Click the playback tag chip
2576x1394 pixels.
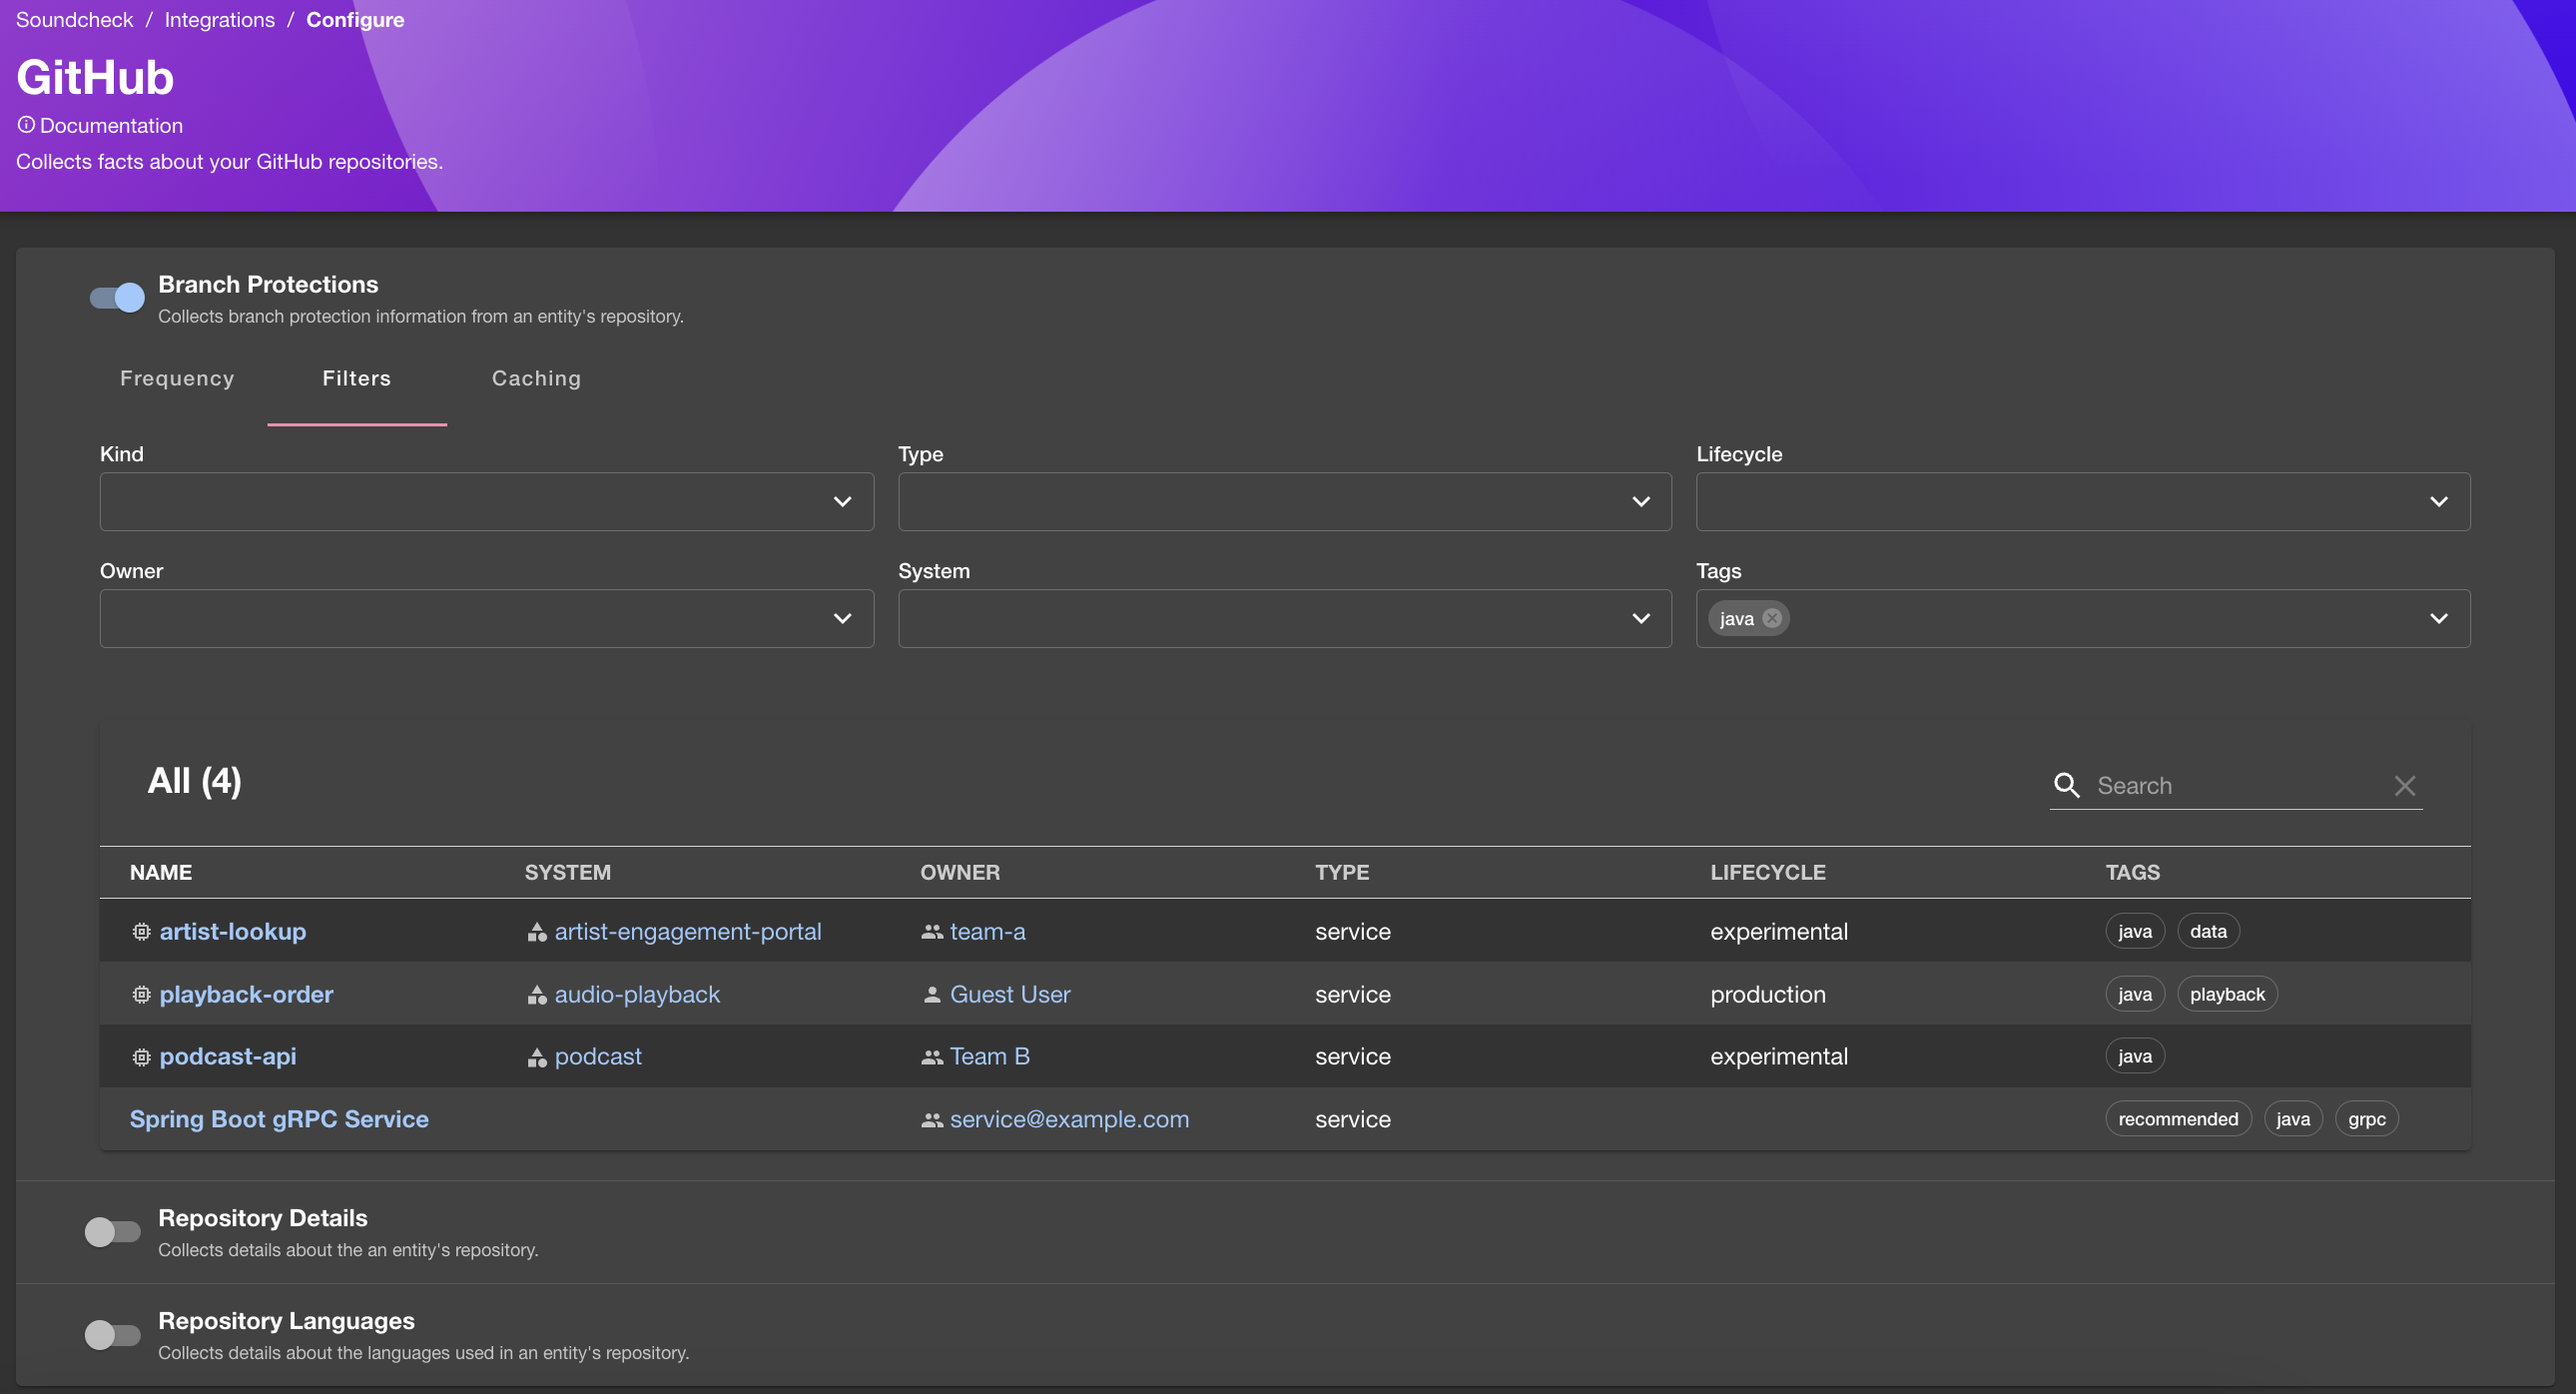(x=2227, y=995)
